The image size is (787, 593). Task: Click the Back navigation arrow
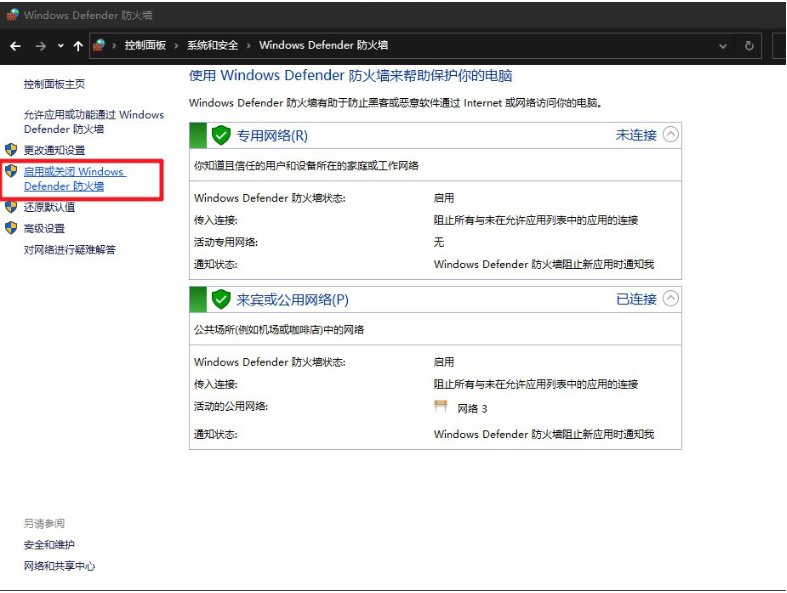point(15,46)
